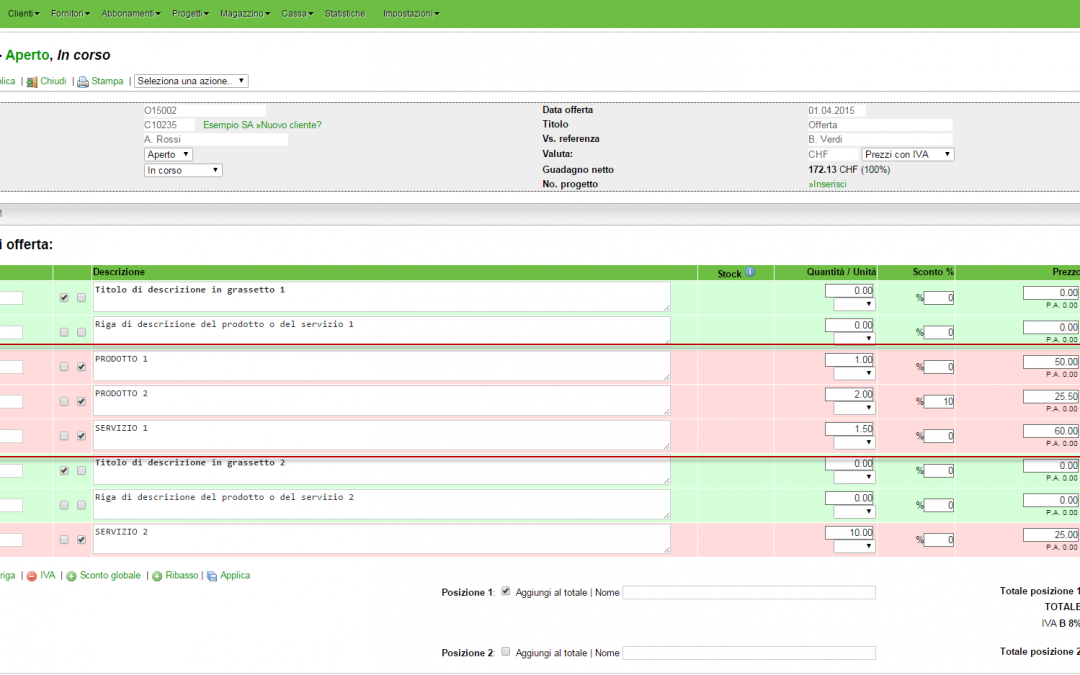The image size is (1080, 675).
Task: Expand the In corso status dropdown
Action: tap(183, 171)
